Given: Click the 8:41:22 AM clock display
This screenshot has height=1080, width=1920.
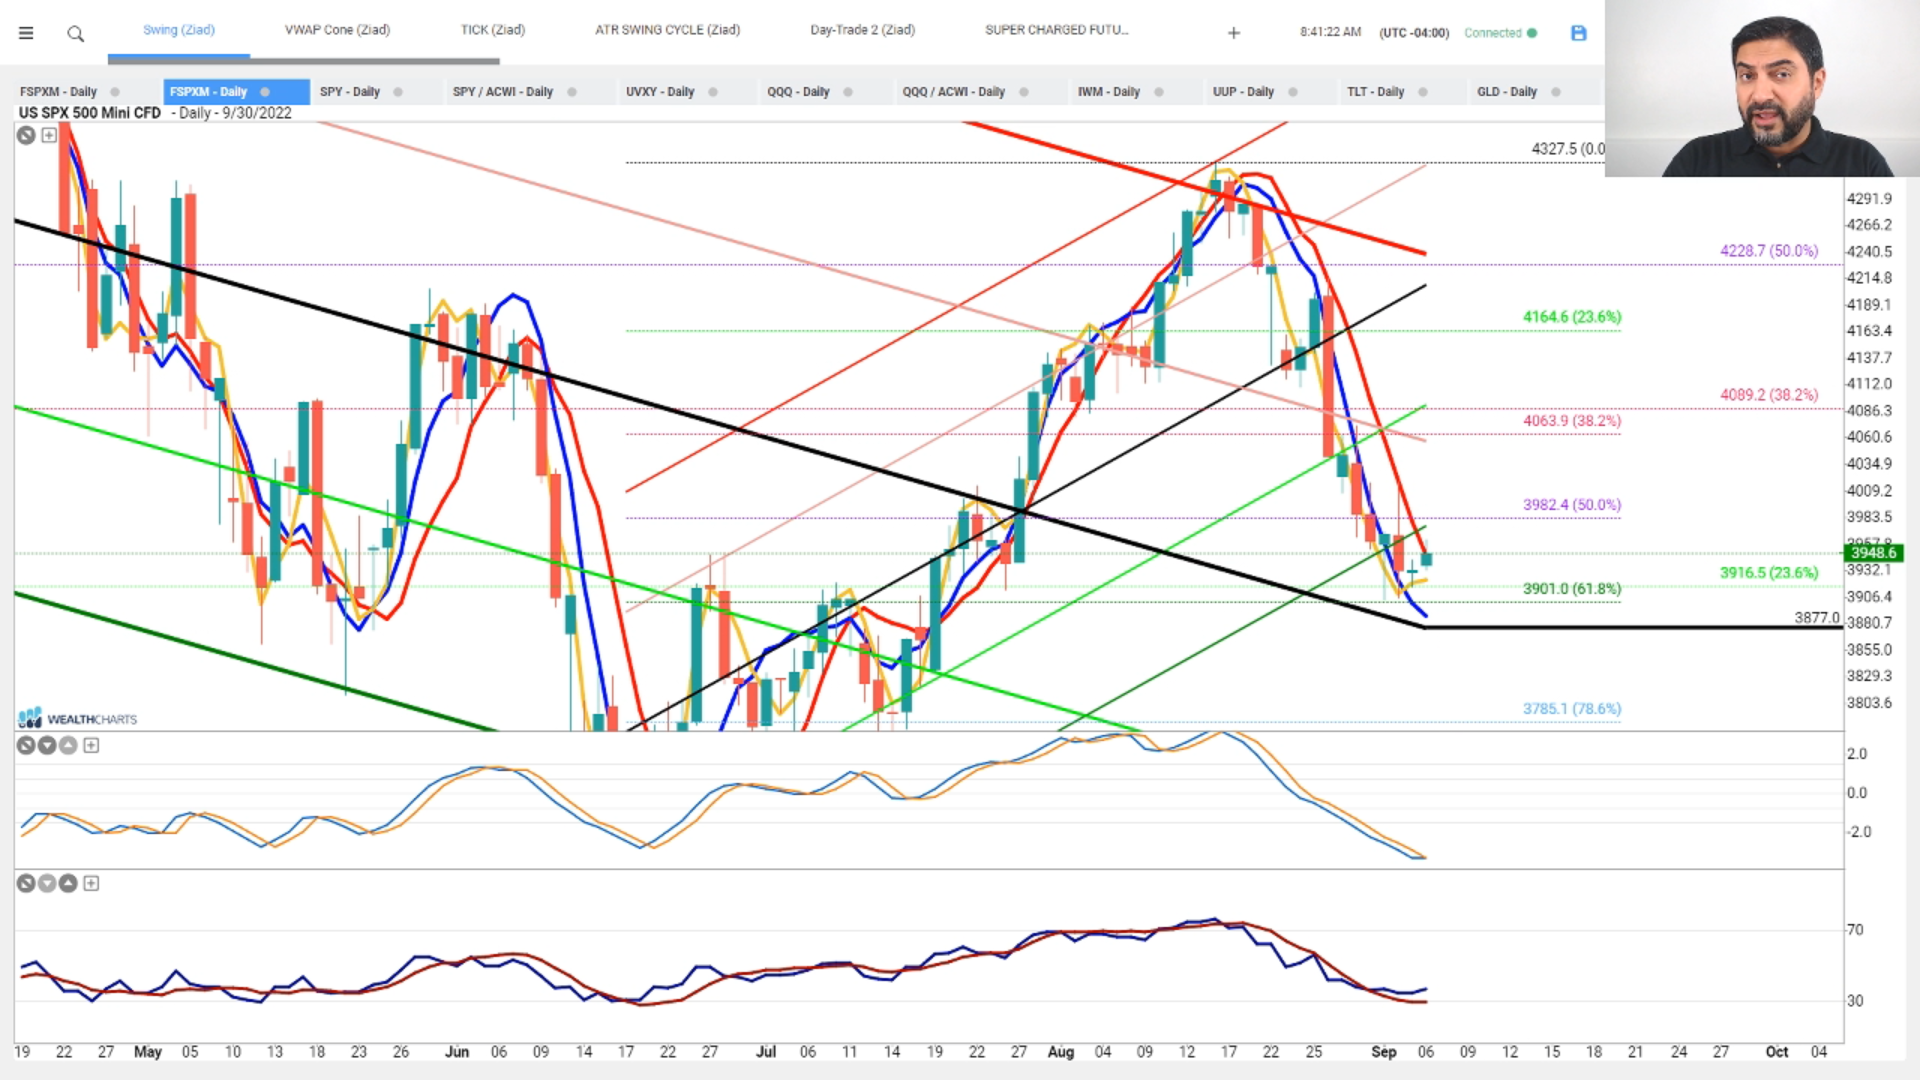Looking at the screenshot, I should 1330,32.
